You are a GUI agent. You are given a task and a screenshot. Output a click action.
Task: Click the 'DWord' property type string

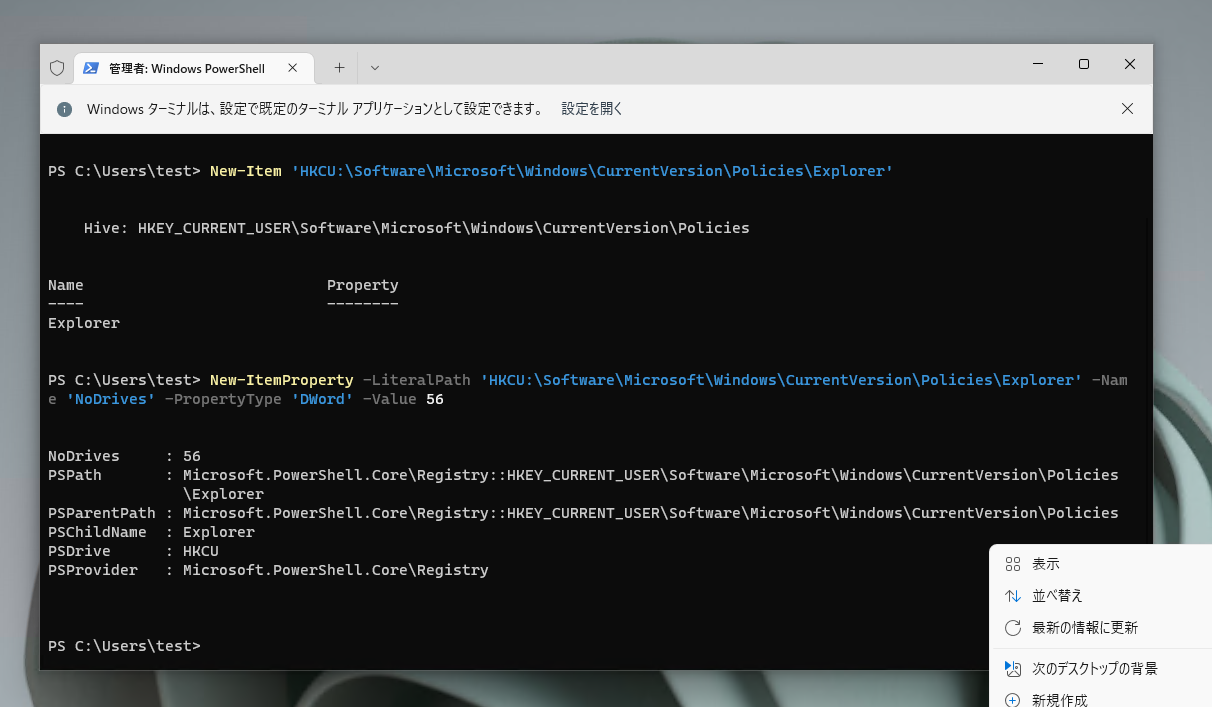(x=322, y=399)
